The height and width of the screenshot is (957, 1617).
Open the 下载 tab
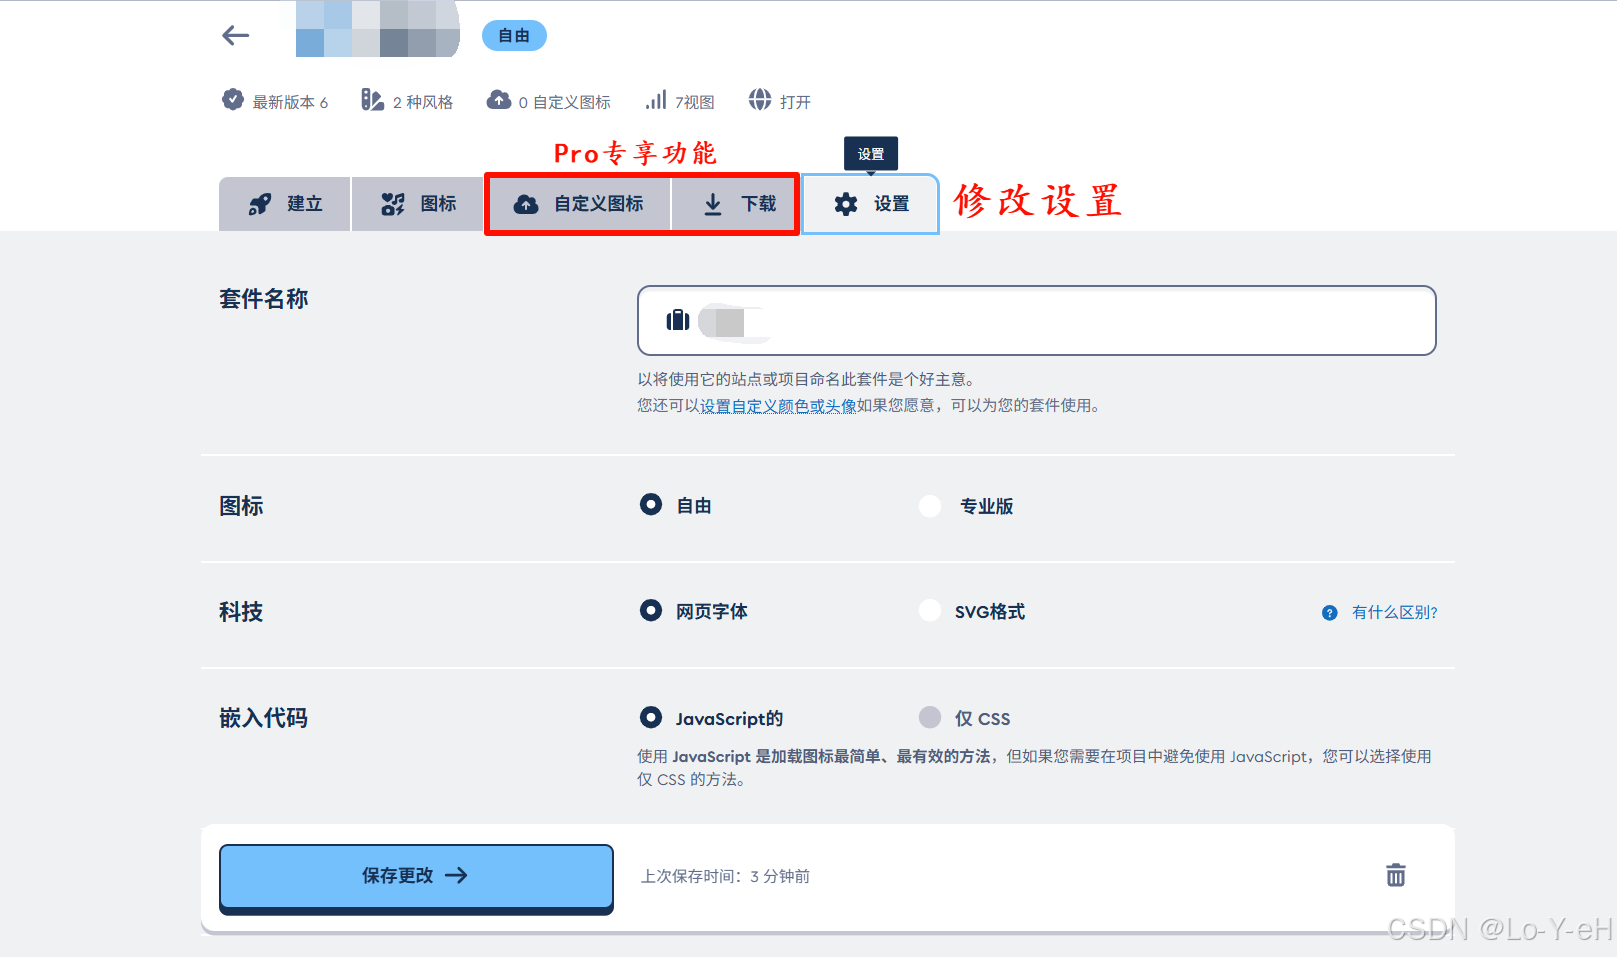735,204
